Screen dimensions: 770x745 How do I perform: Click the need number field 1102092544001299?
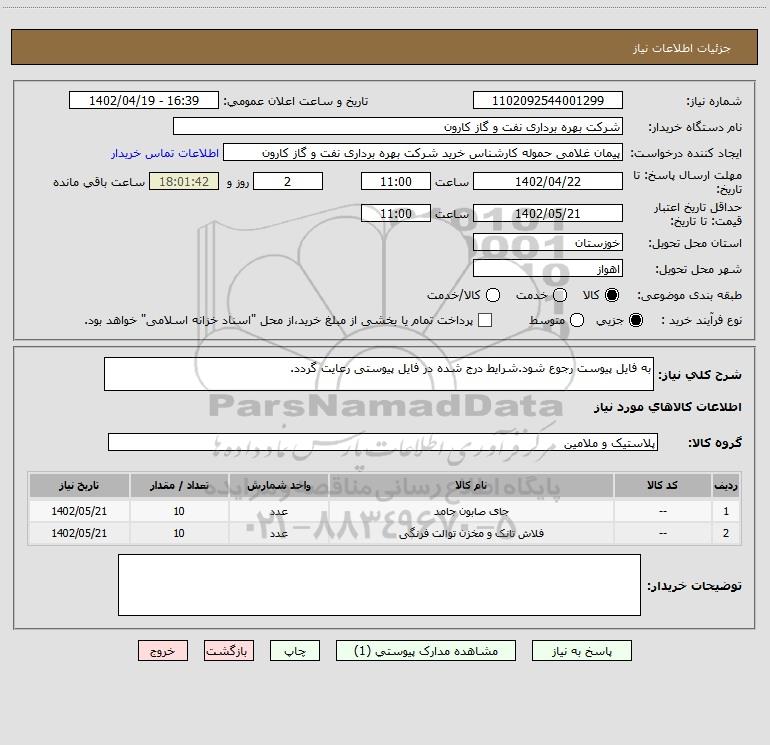pyautogui.click(x=548, y=100)
